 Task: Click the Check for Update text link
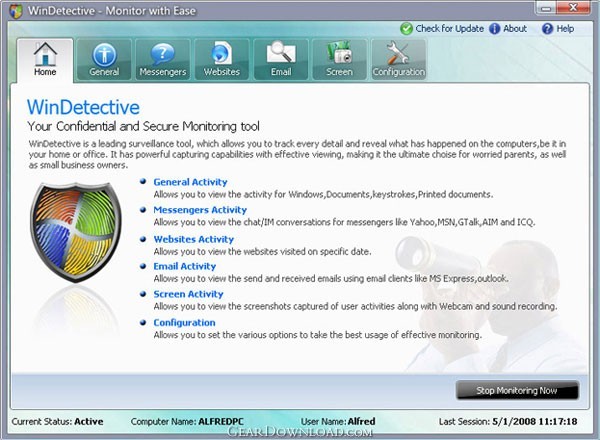coord(450,29)
